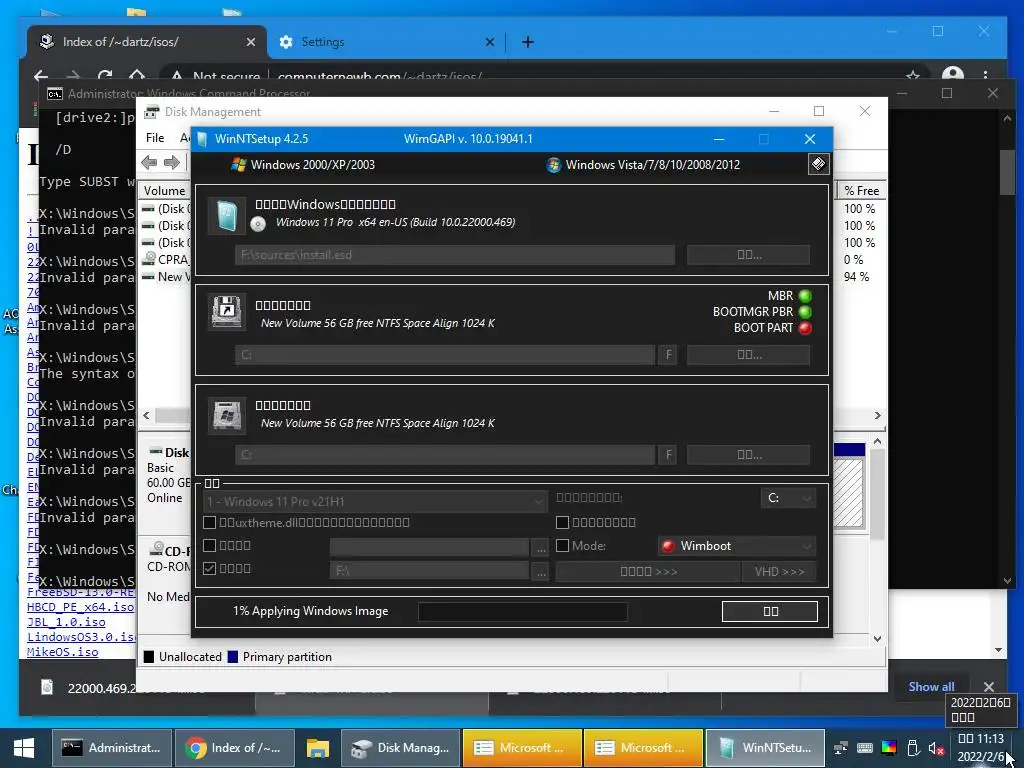Click the MBR green status light
The width and height of the screenshot is (1024, 768).
[x=805, y=296]
